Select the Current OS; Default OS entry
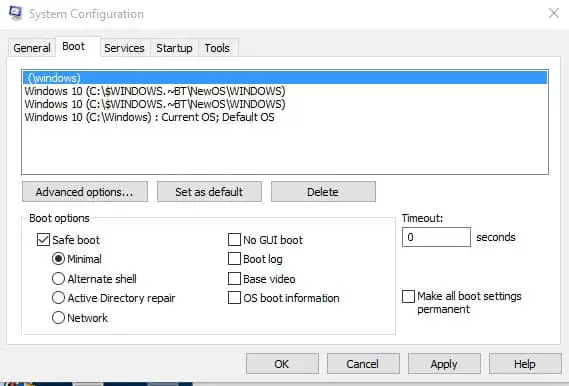 pos(150,117)
